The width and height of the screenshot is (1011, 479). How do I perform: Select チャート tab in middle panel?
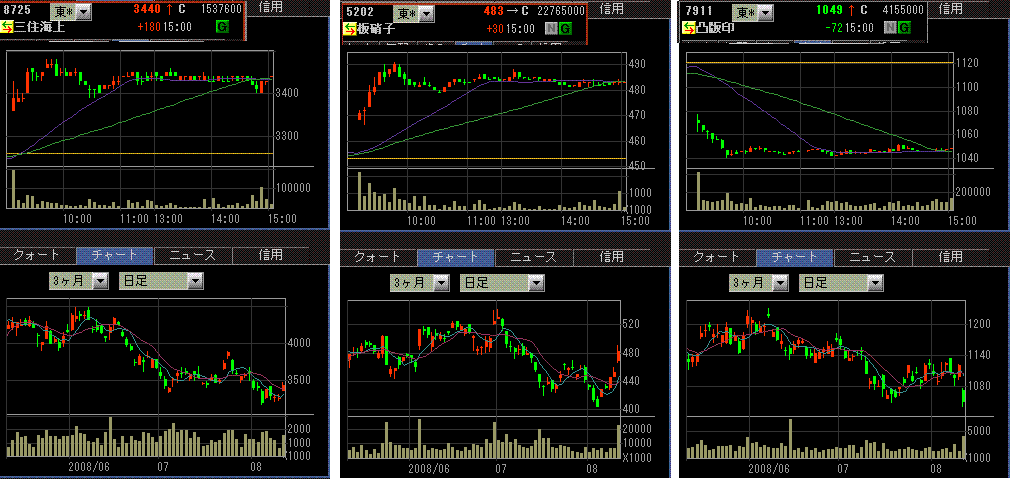(455, 257)
